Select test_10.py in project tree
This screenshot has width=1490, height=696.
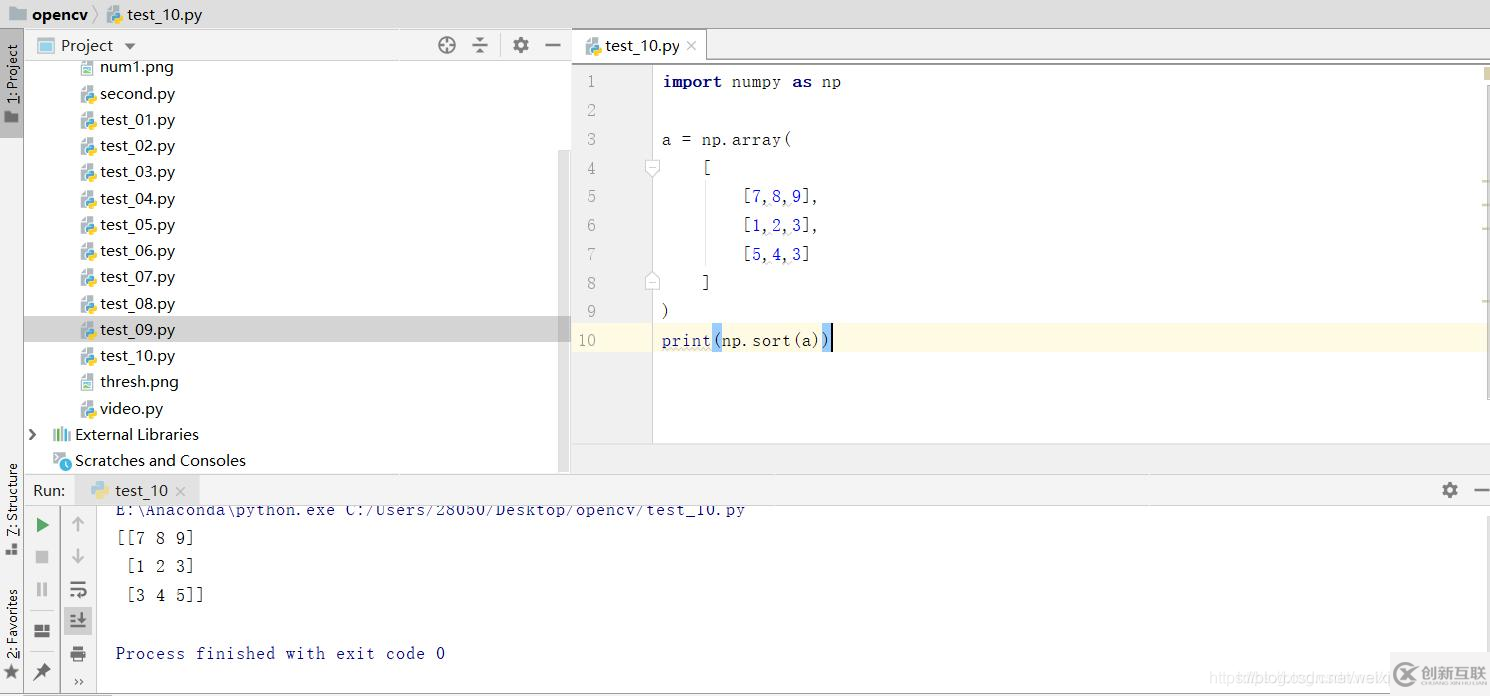[137, 355]
